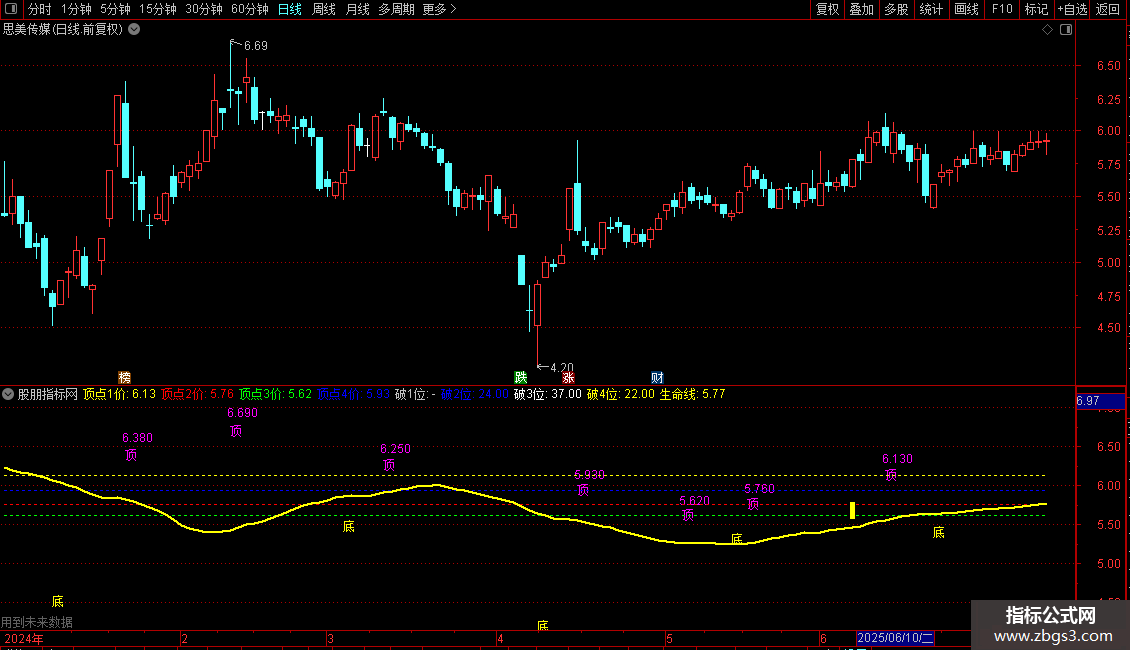The image size is (1130, 650).
Task: Click the 顶 marker labeled 6.690
Action: [236, 431]
